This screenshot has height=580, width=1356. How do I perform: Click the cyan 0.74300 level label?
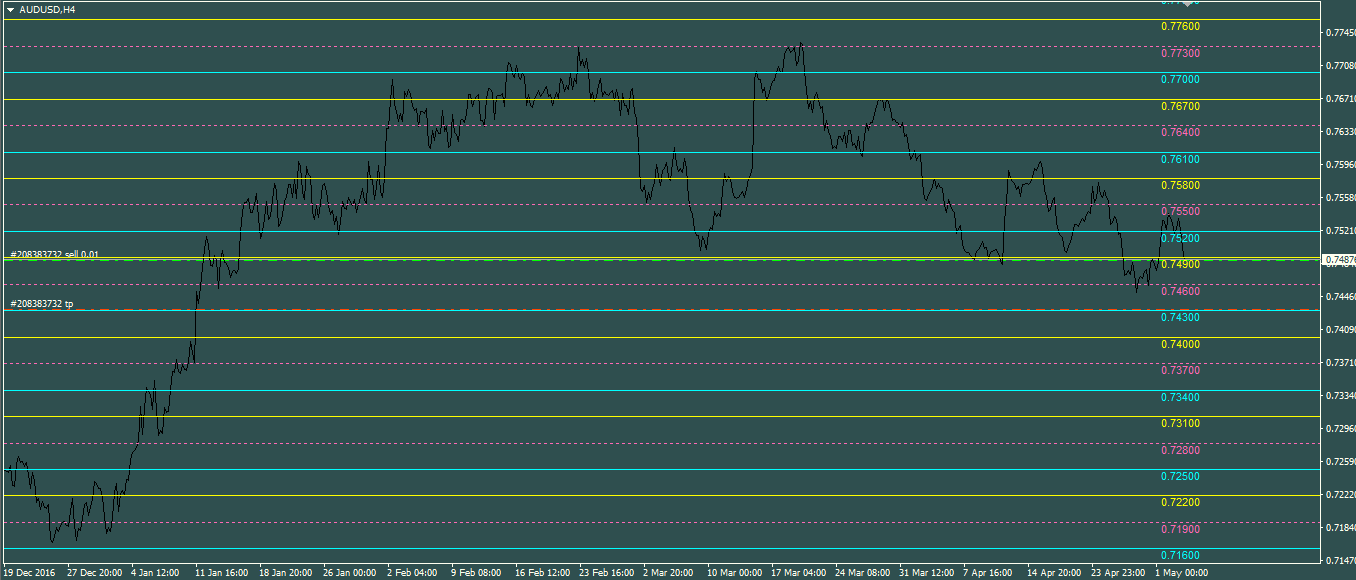tap(1180, 317)
